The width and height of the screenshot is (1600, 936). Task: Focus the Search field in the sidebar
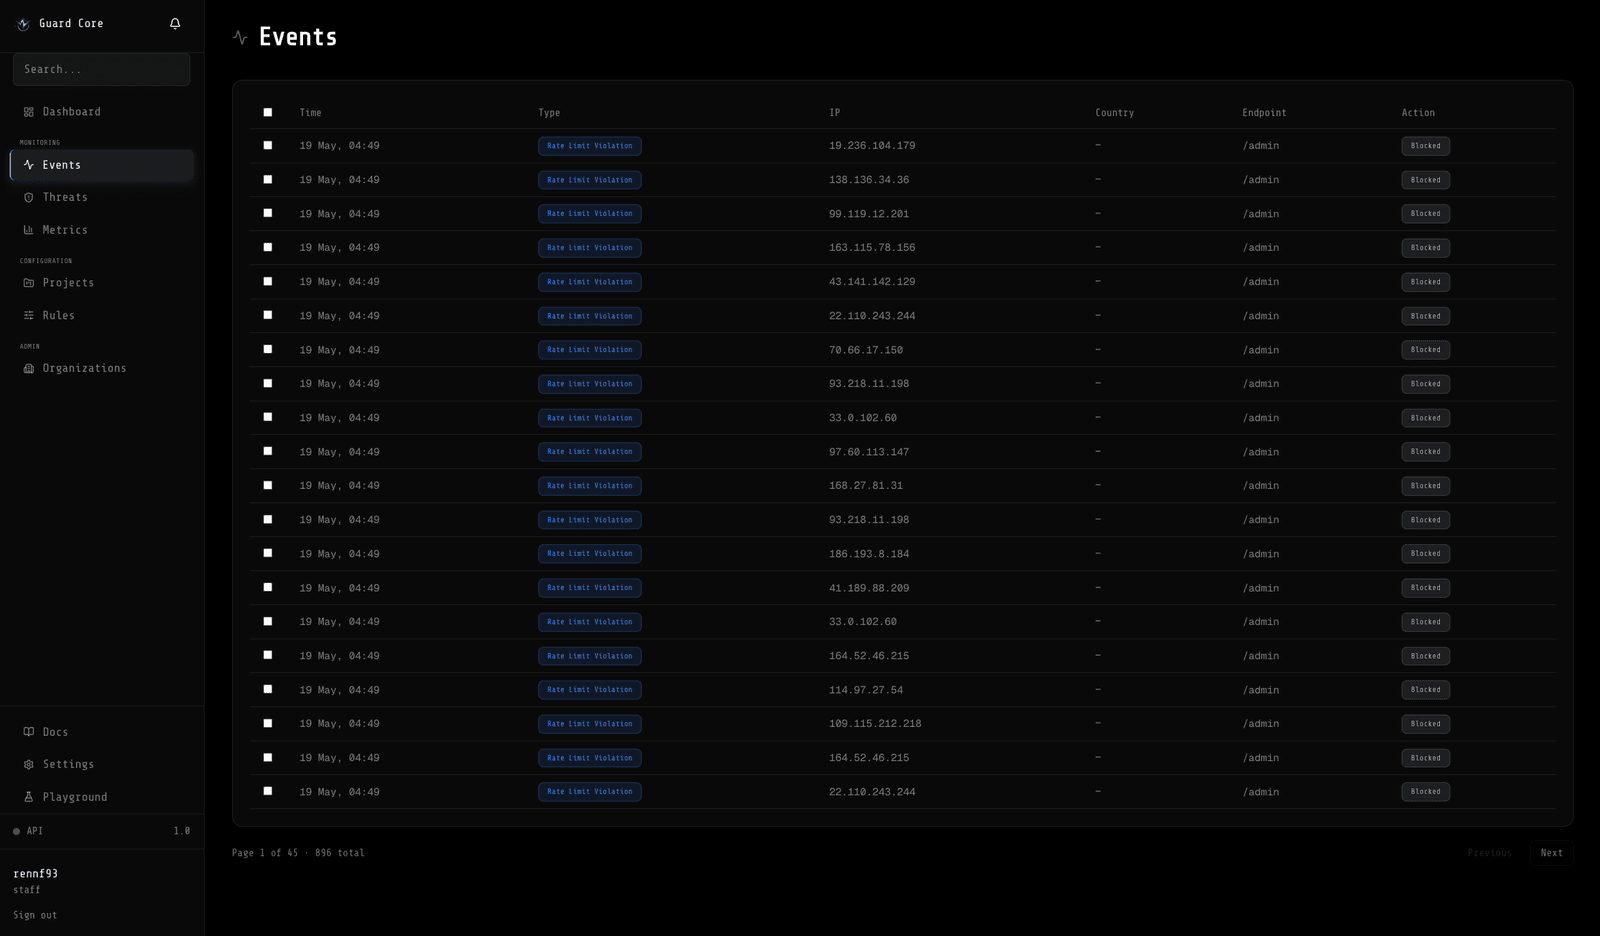102,69
